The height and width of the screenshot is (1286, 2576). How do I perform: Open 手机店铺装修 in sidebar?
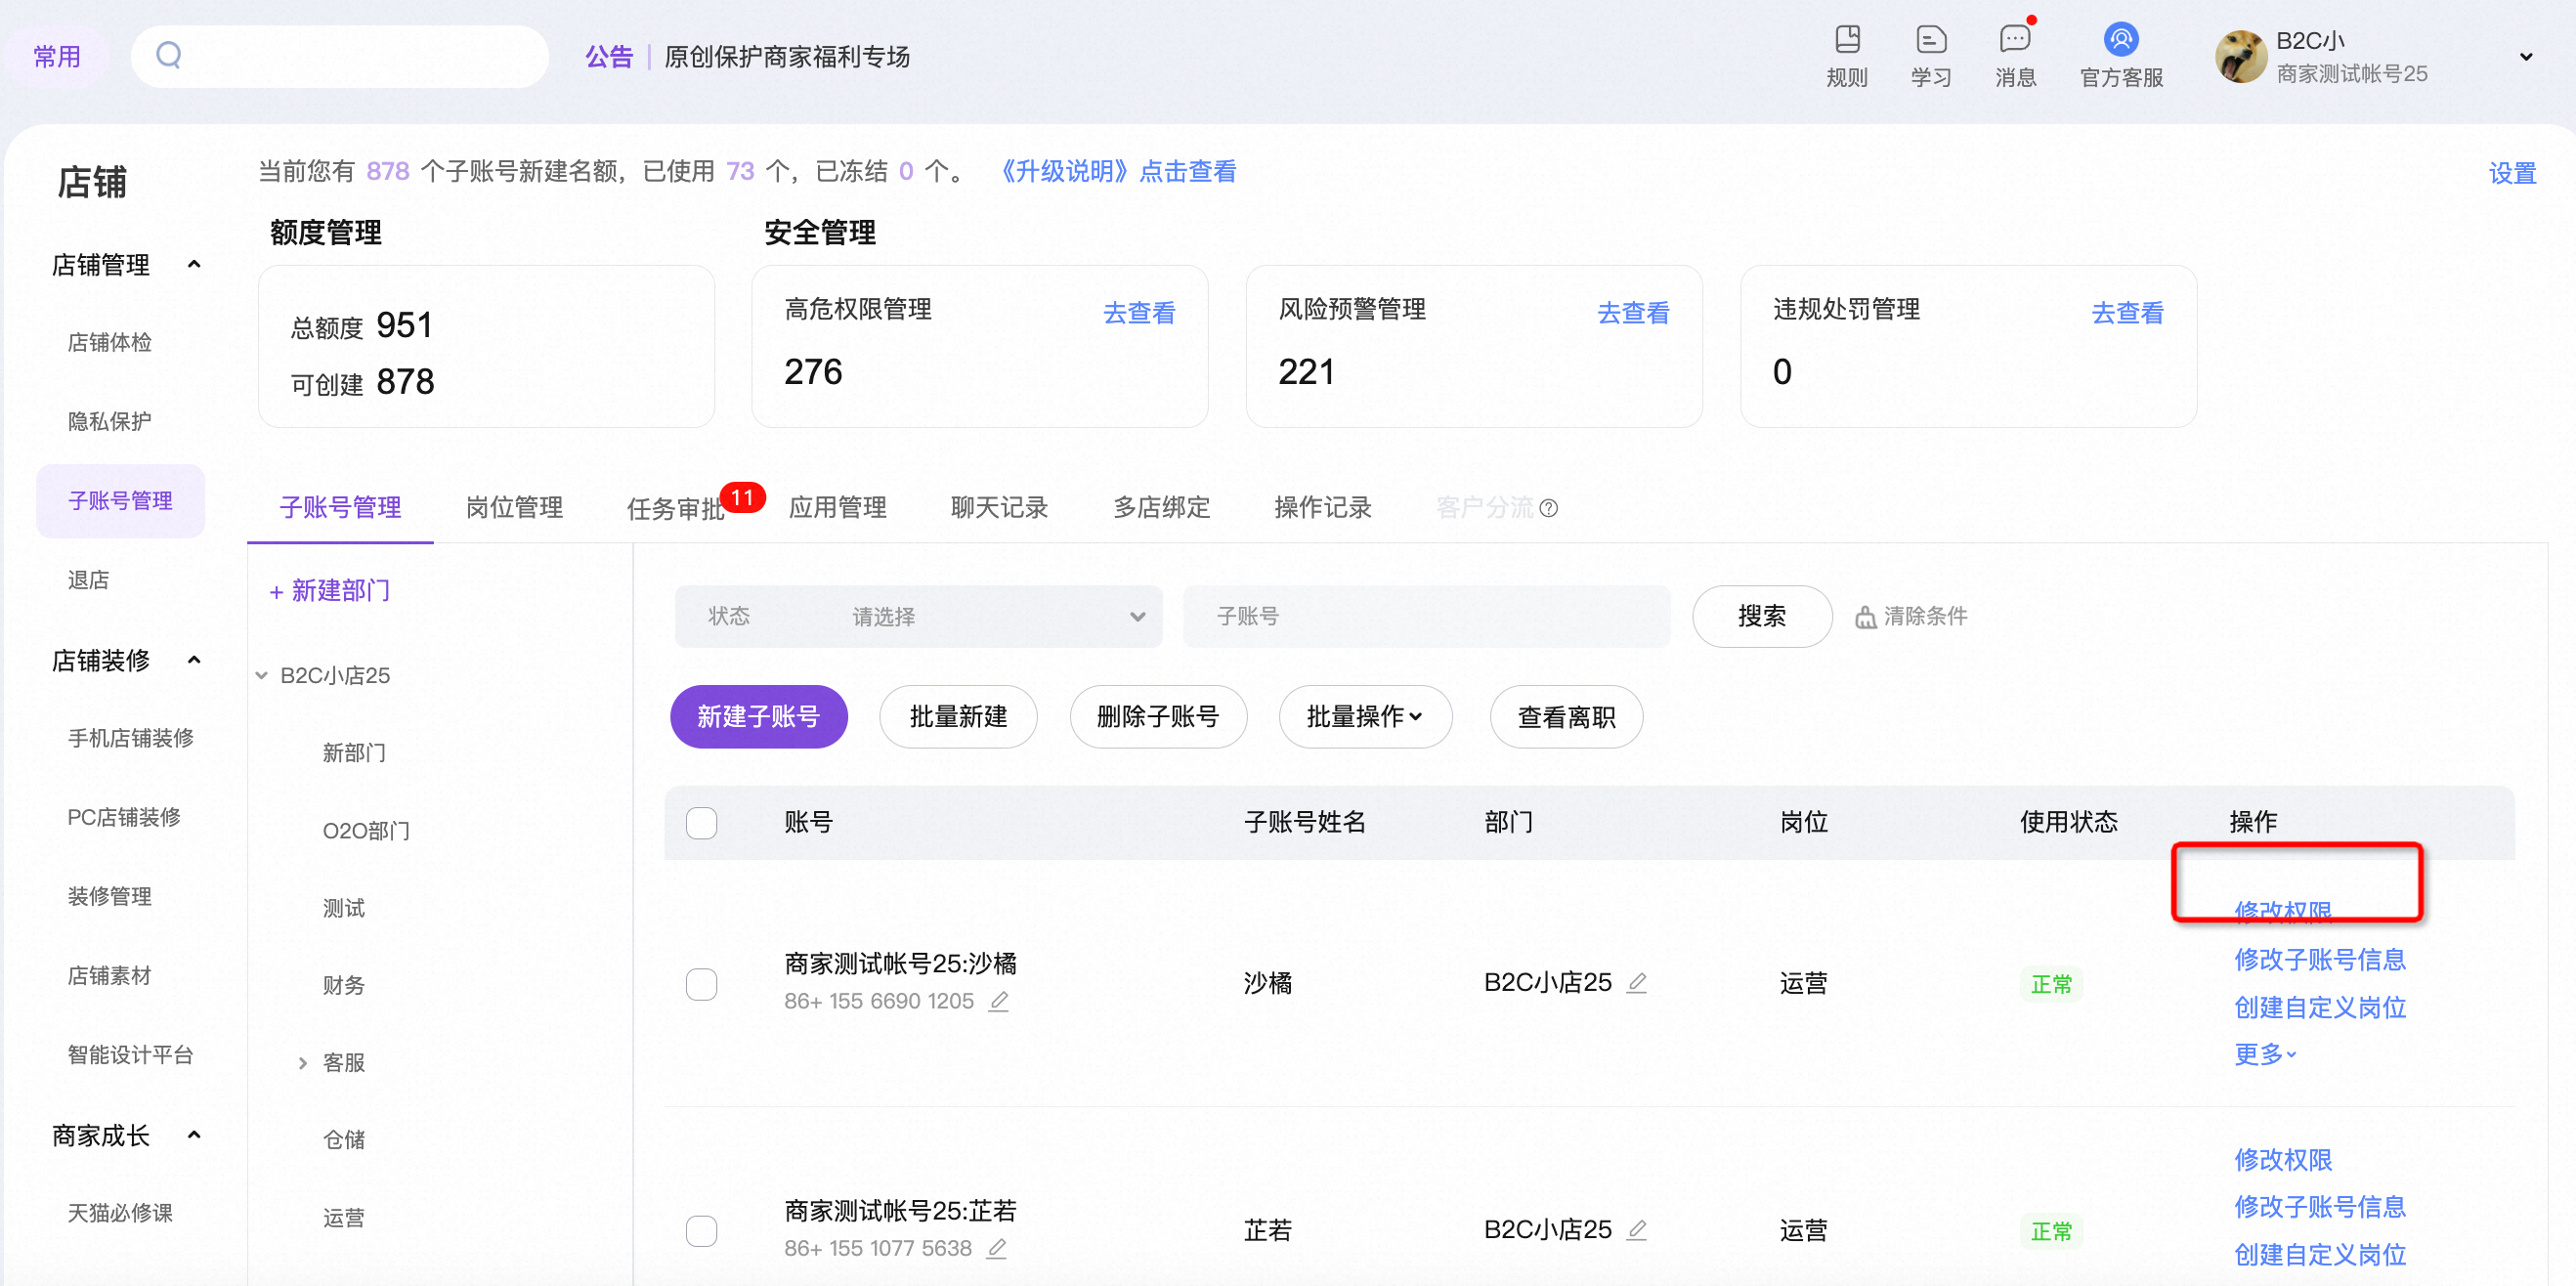[130, 738]
